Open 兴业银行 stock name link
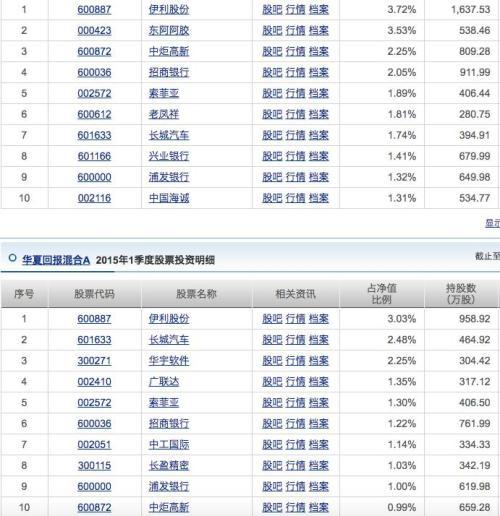Screen dimensions: 500x516 click(x=169, y=156)
